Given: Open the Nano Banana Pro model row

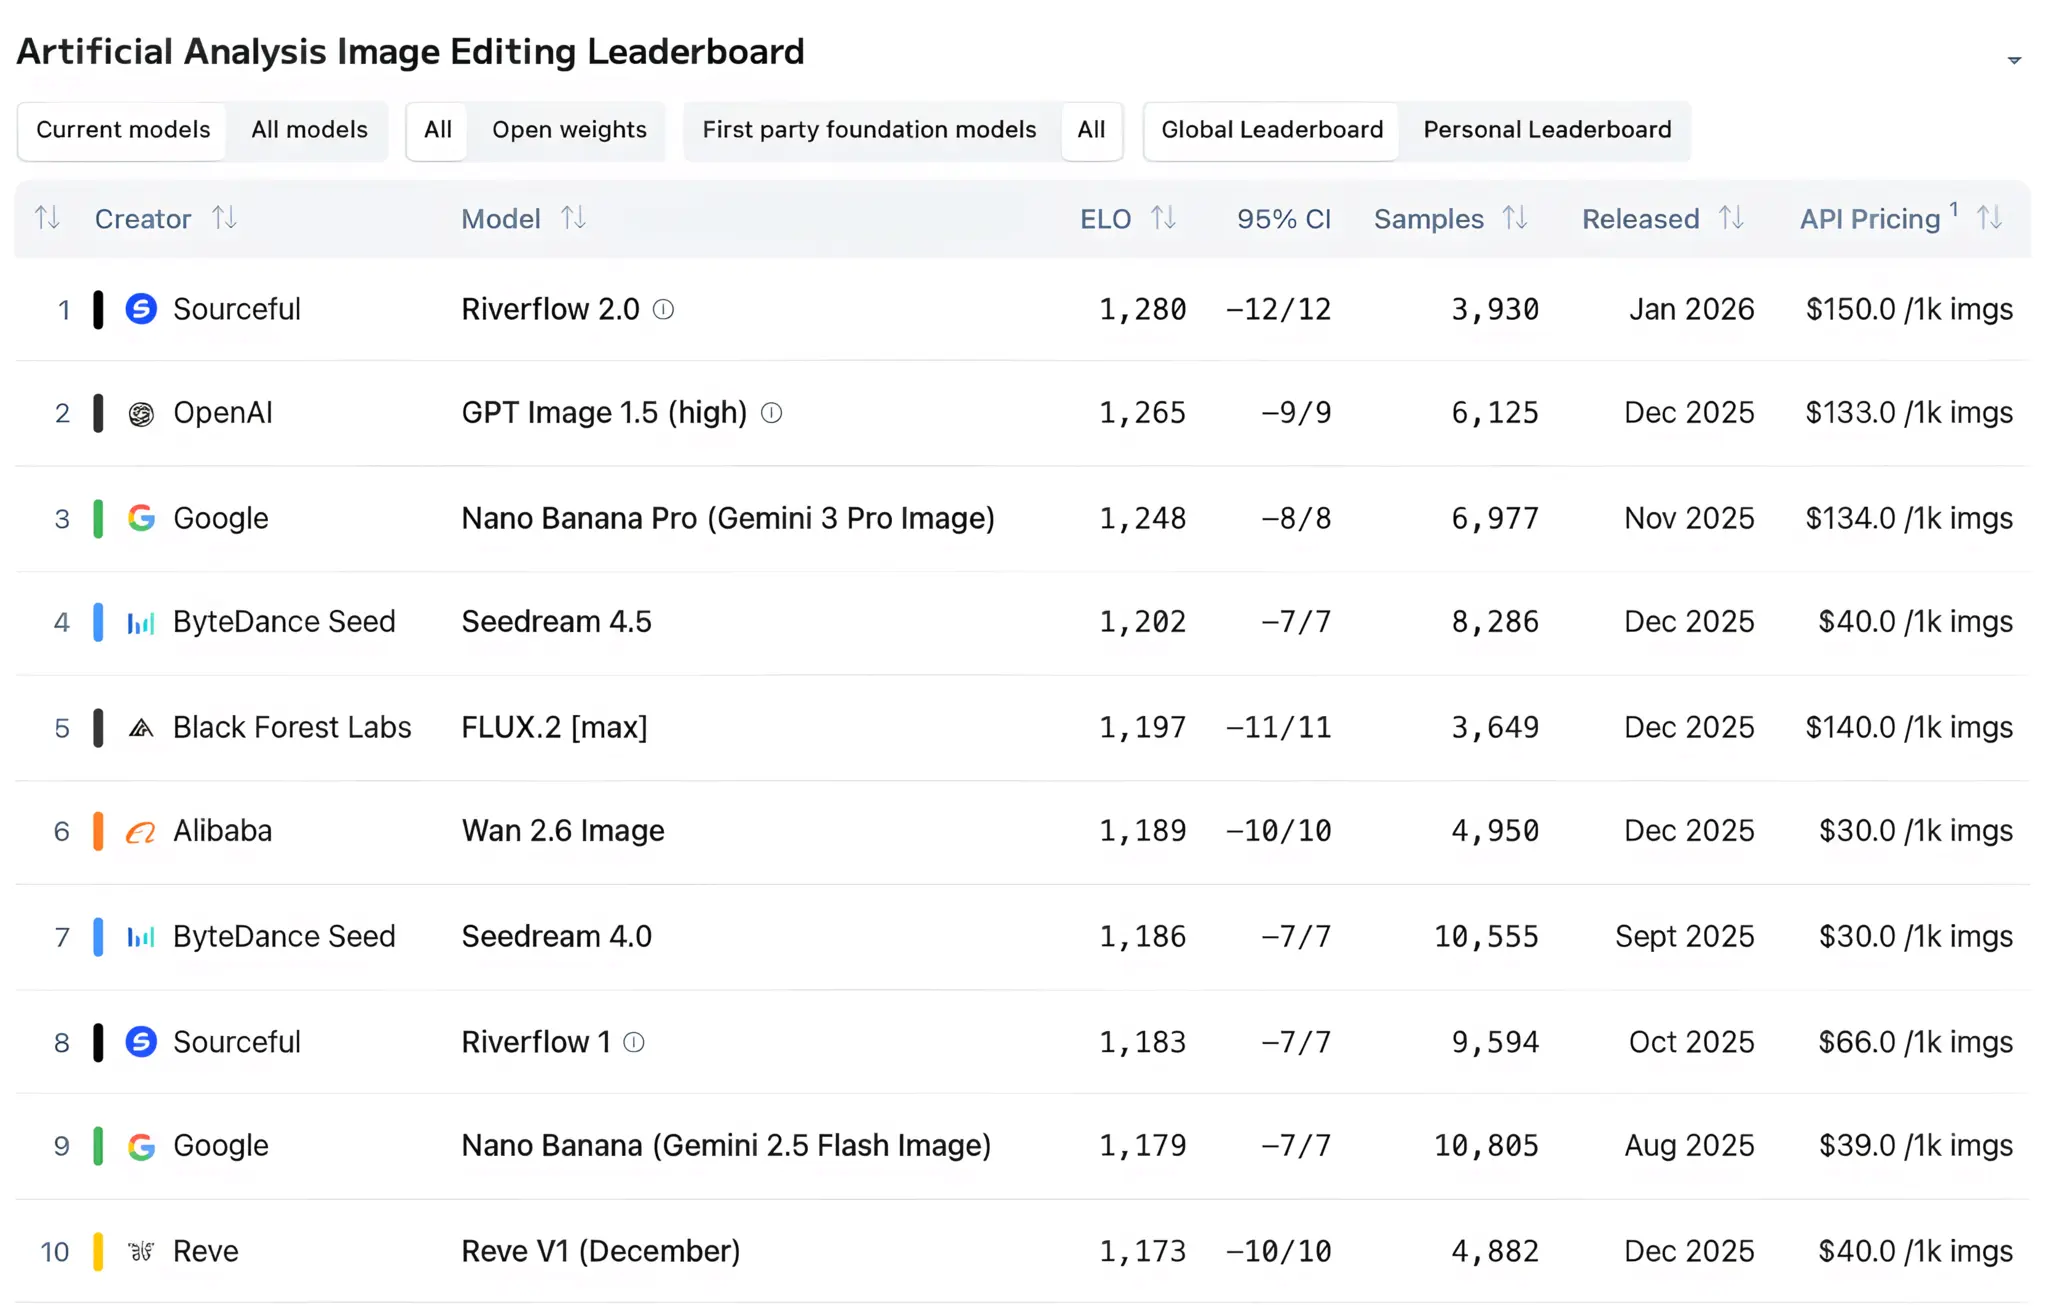Looking at the screenshot, I should point(727,519).
